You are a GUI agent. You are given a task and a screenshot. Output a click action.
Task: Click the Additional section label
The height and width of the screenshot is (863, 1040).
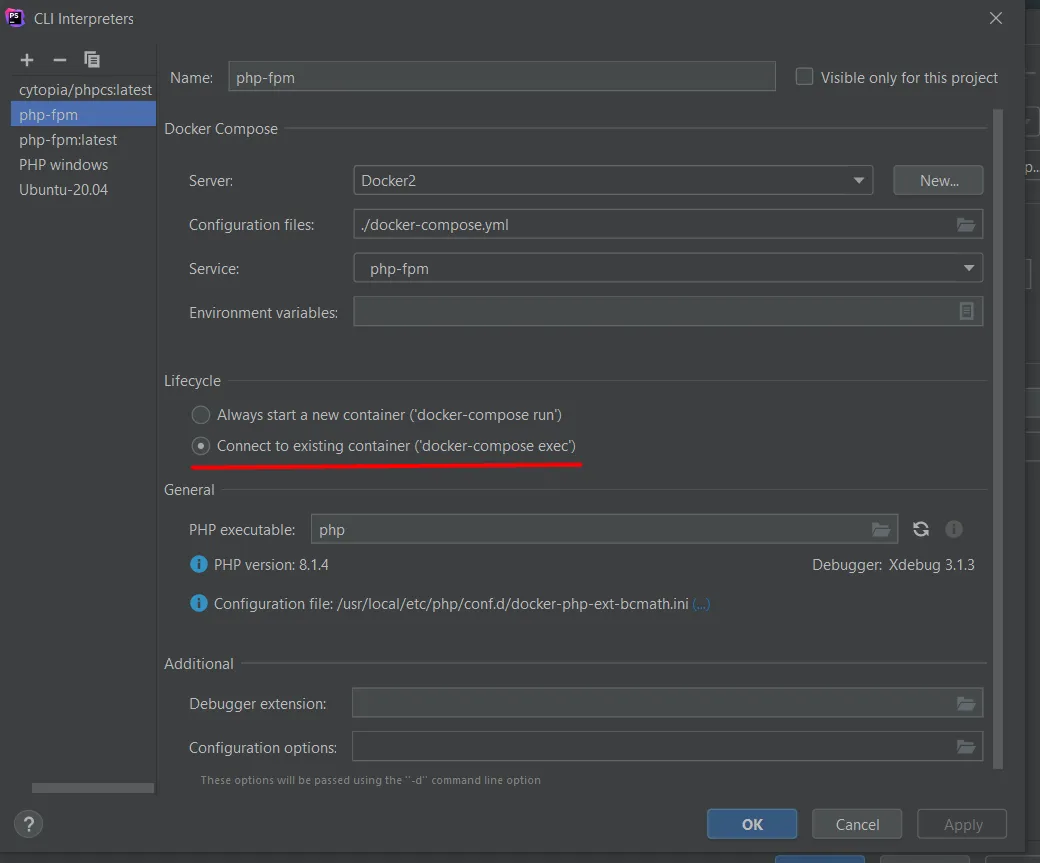(x=199, y=664)
